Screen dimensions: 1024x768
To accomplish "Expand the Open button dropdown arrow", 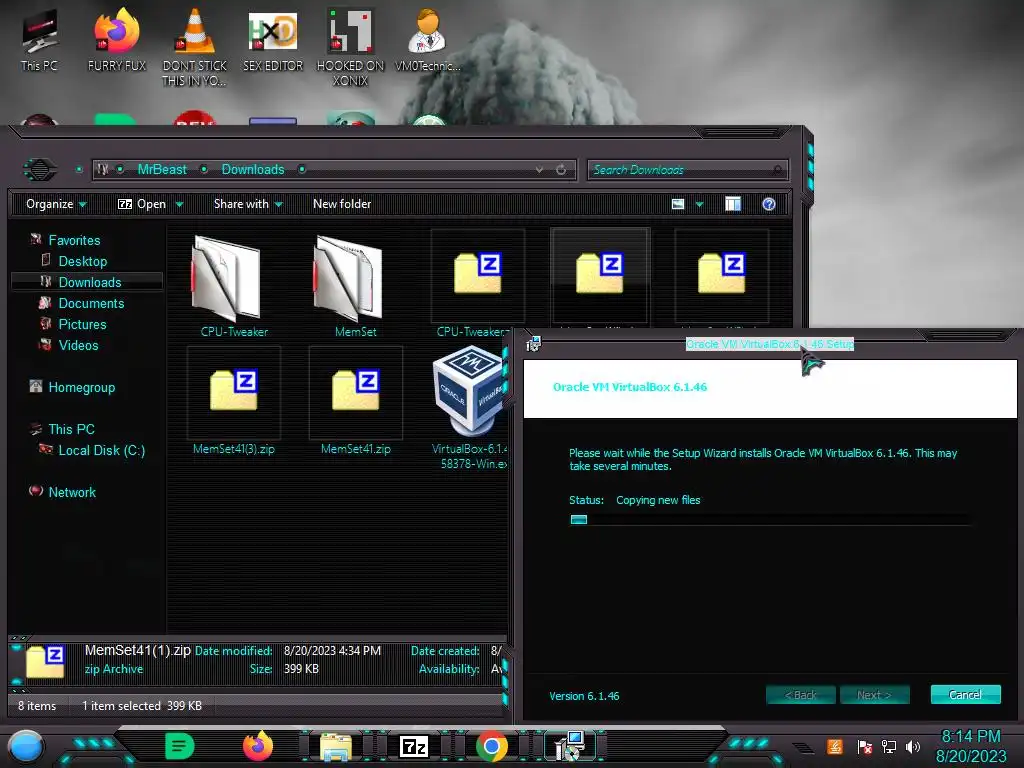I will pos(179,205).
